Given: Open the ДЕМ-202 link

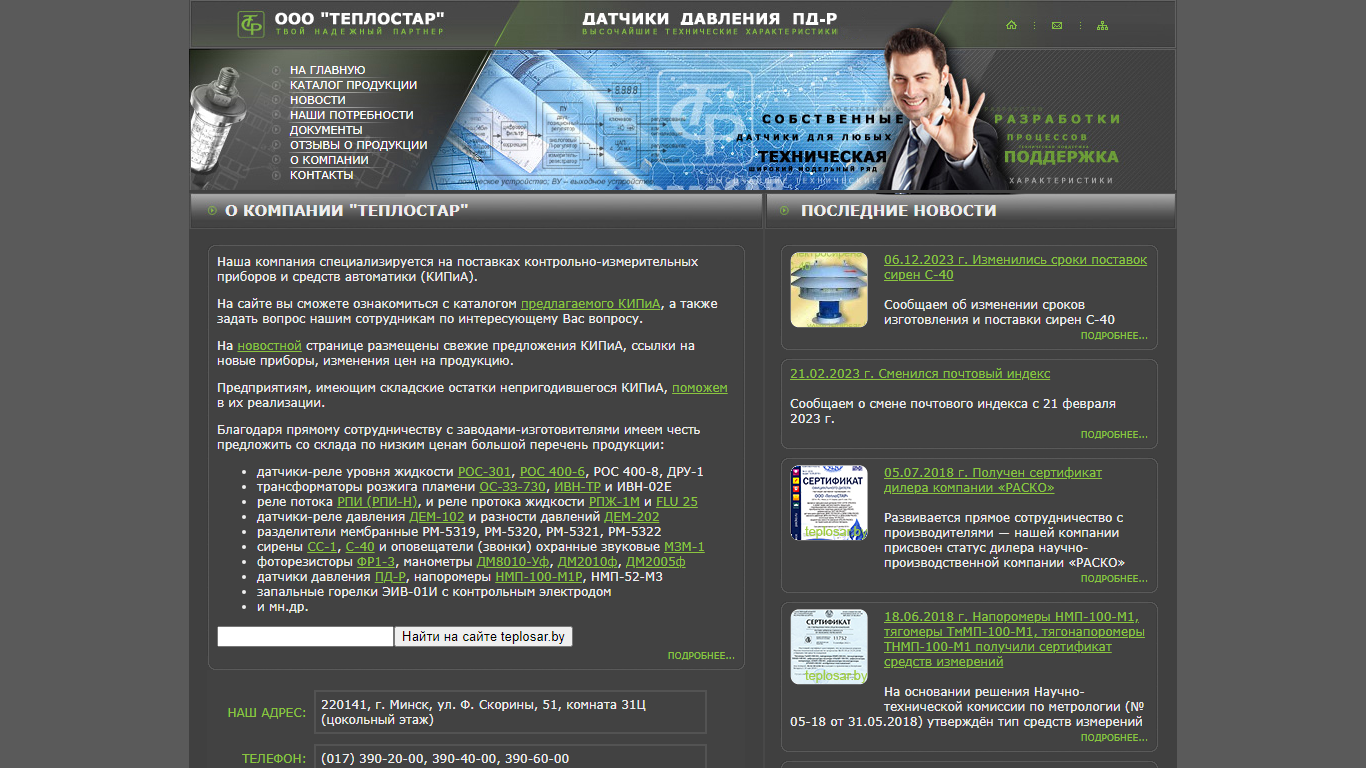Looking at the screenshot, I should (x=632, y=517).
